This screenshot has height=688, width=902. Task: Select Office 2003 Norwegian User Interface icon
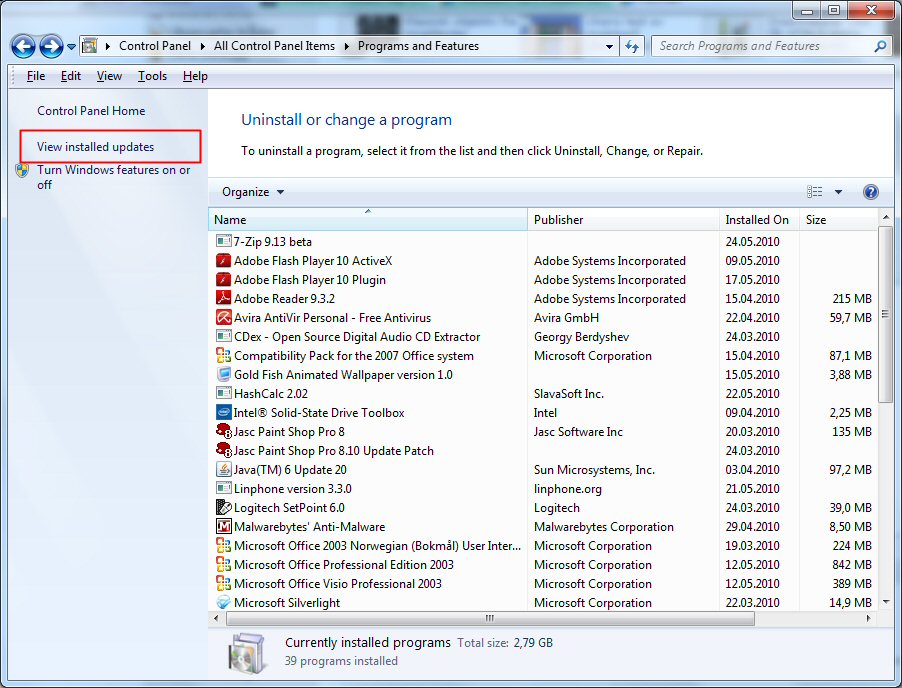coord(223,545)
